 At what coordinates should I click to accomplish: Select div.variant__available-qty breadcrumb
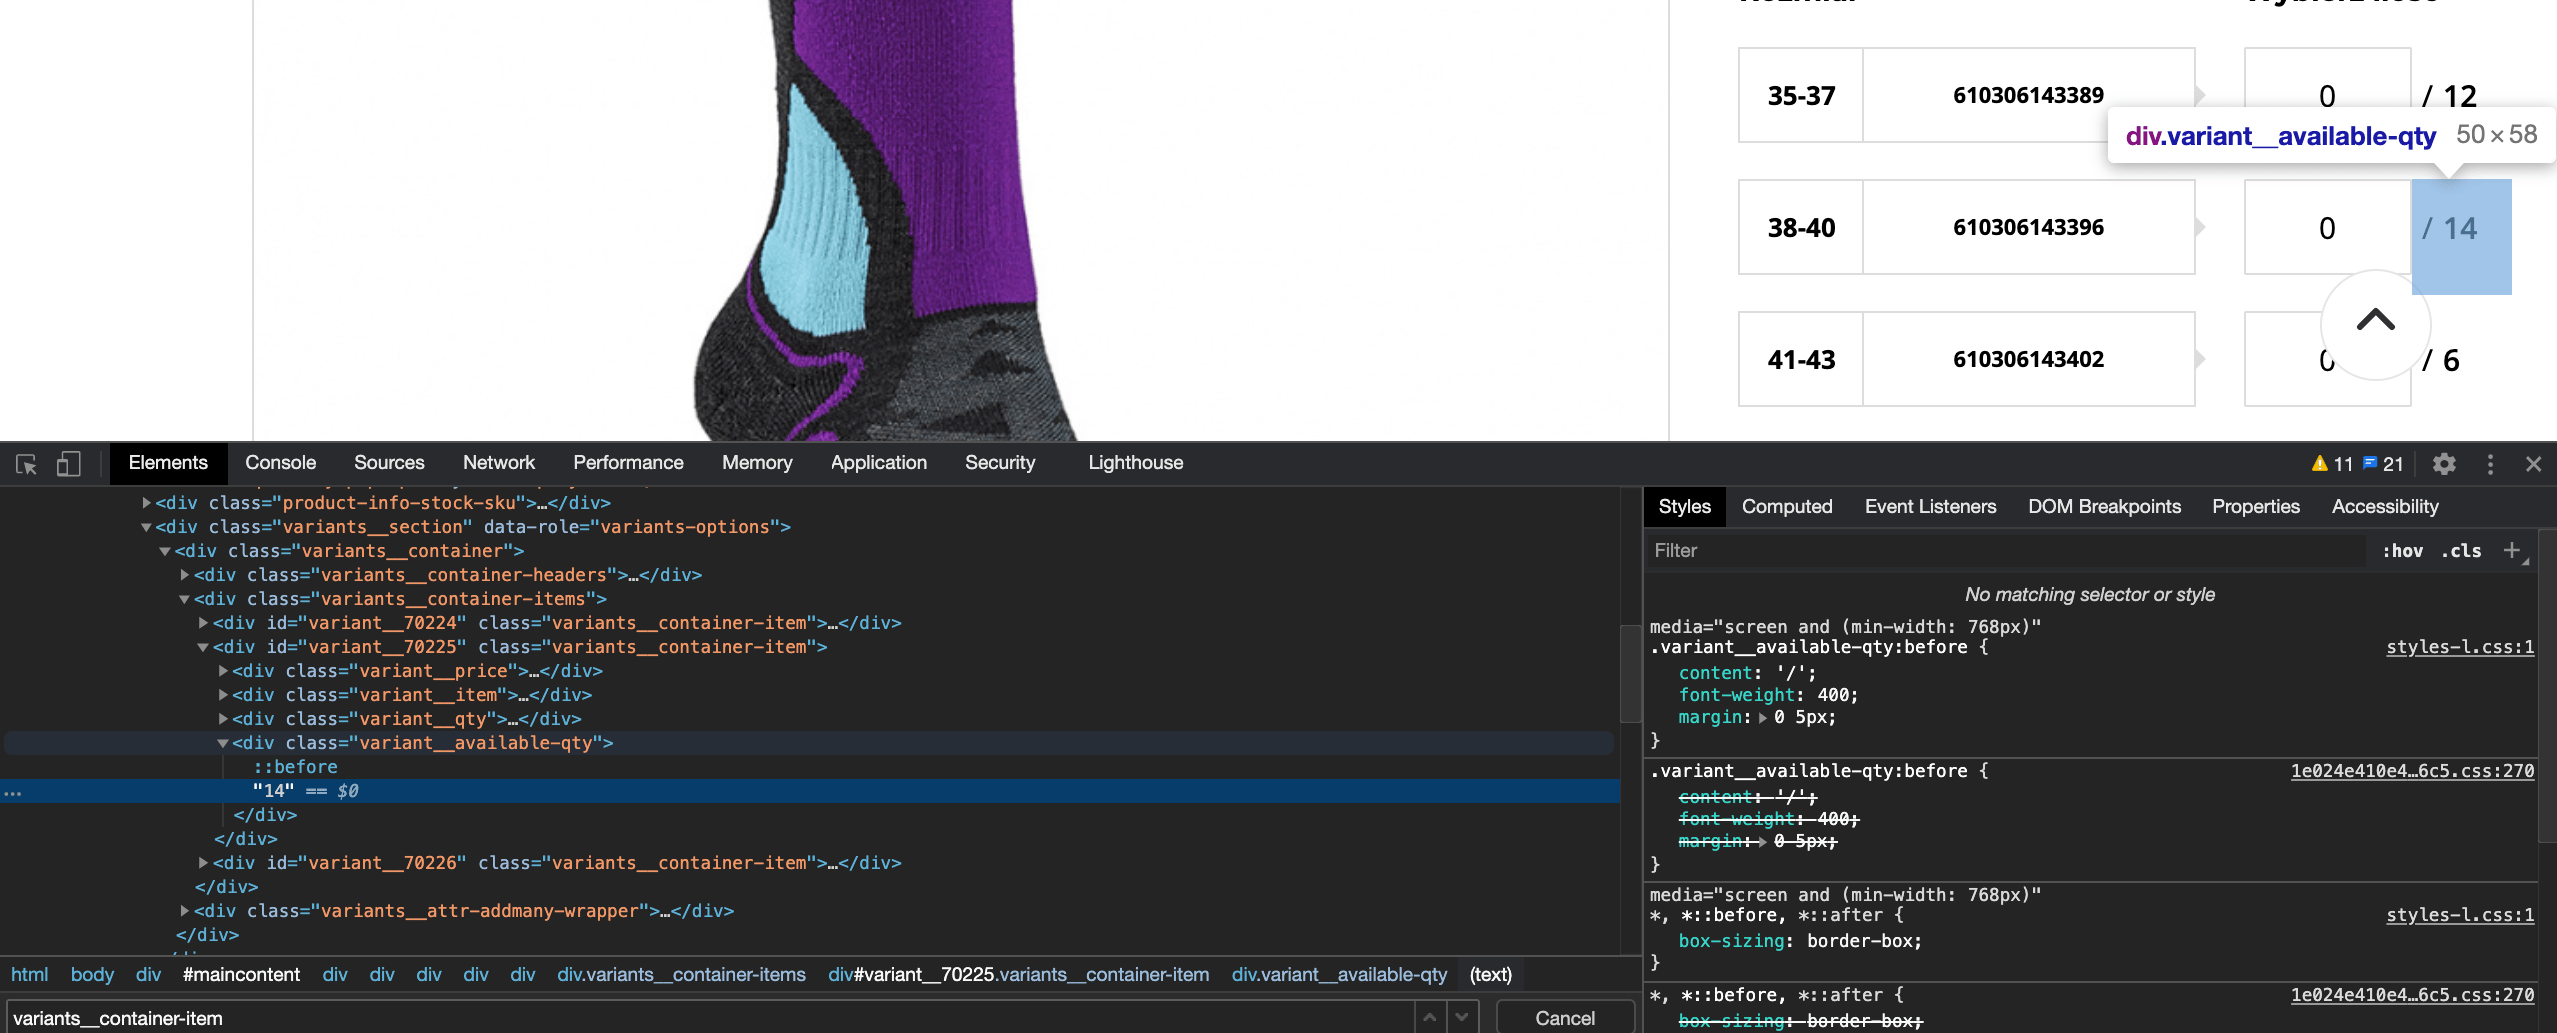click(x=1339, y=975)
